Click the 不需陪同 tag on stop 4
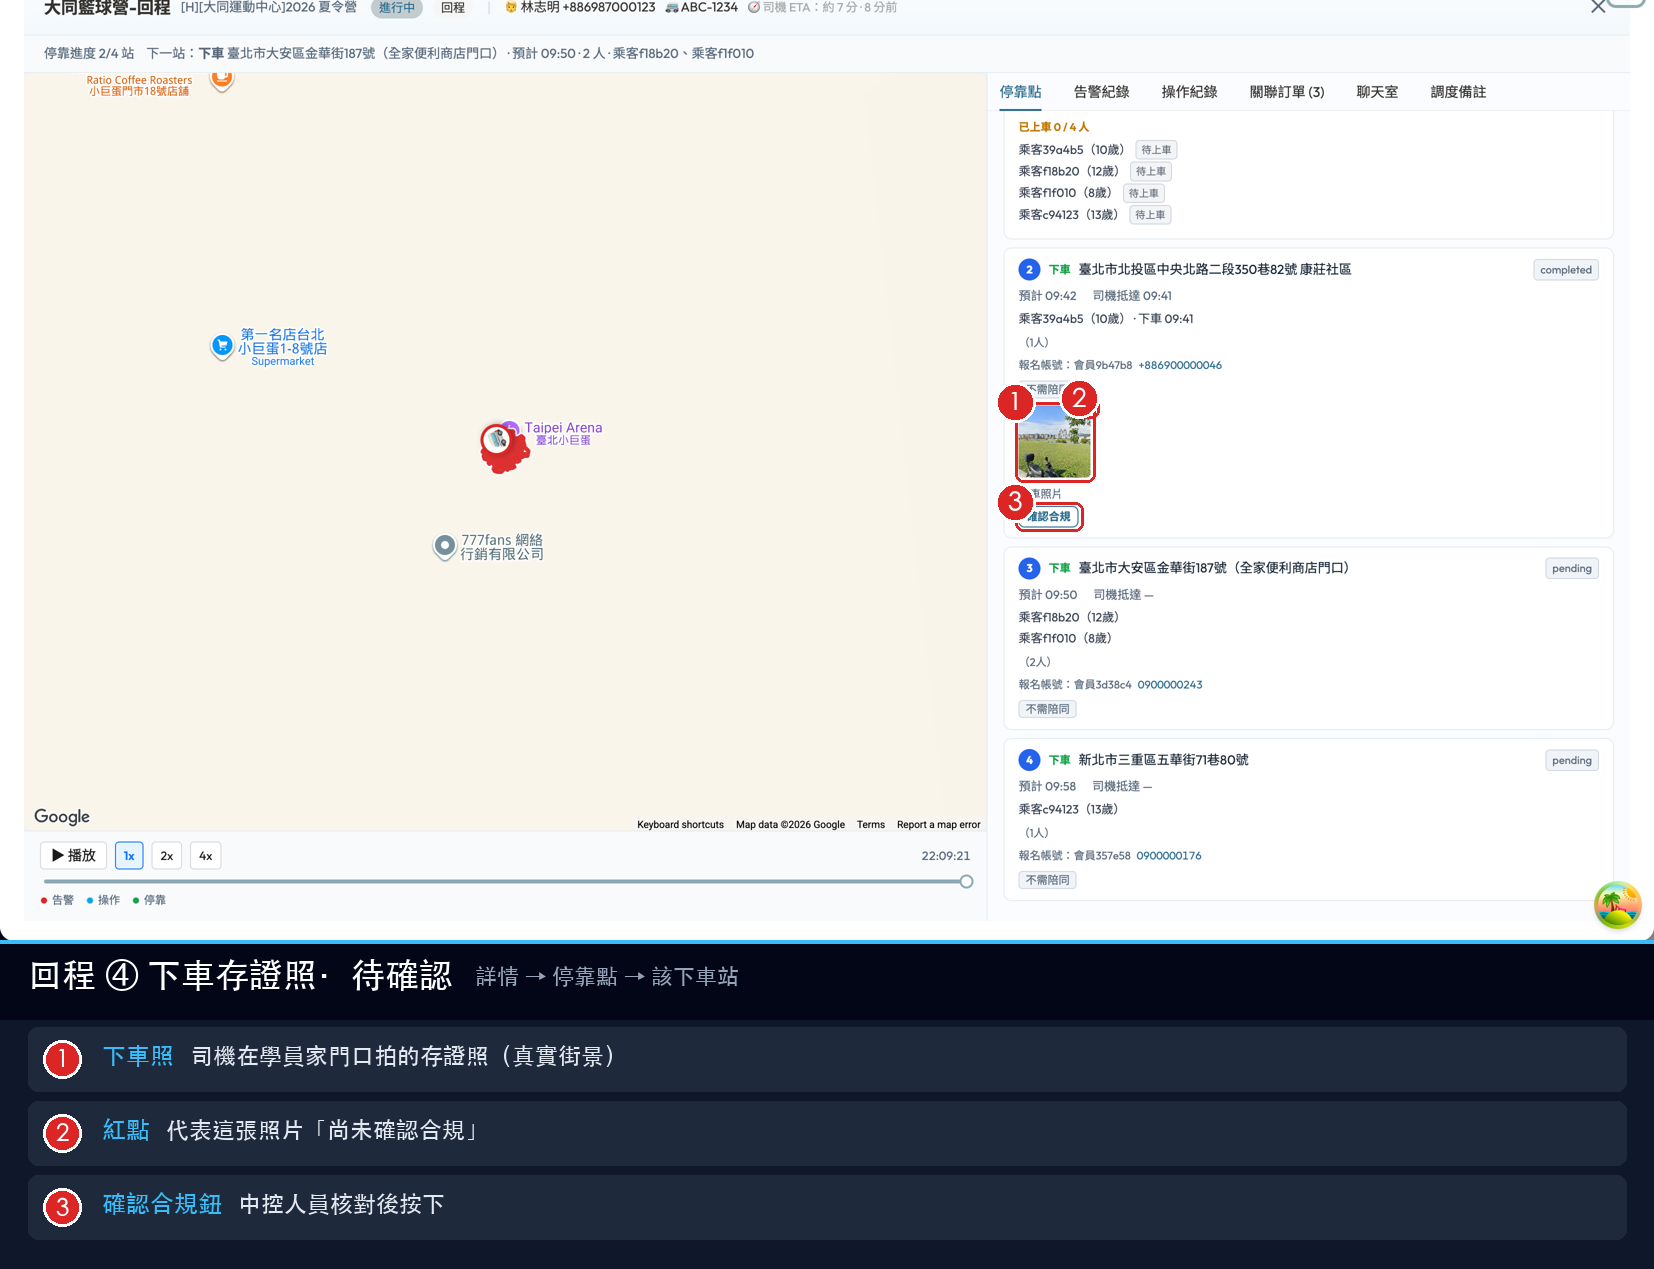1654x1269 pixels. (x=1047, y=880)
